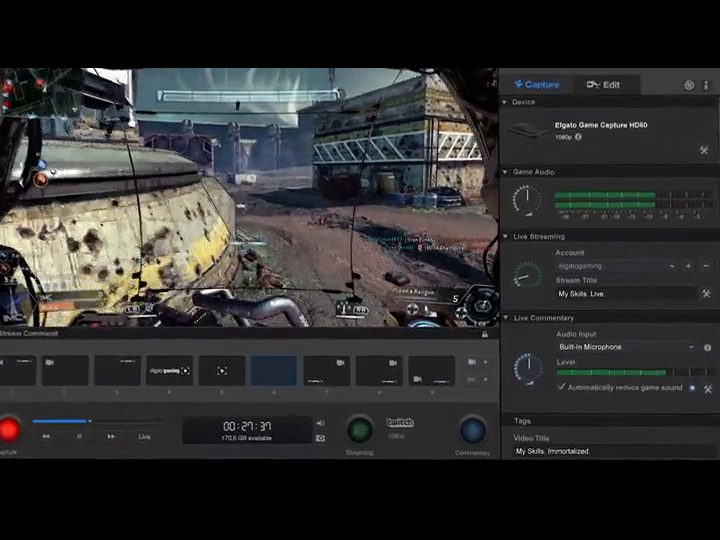The image size is (720, 540).
Task: Click '170,6 GB available' text
Action: point(247,439)
